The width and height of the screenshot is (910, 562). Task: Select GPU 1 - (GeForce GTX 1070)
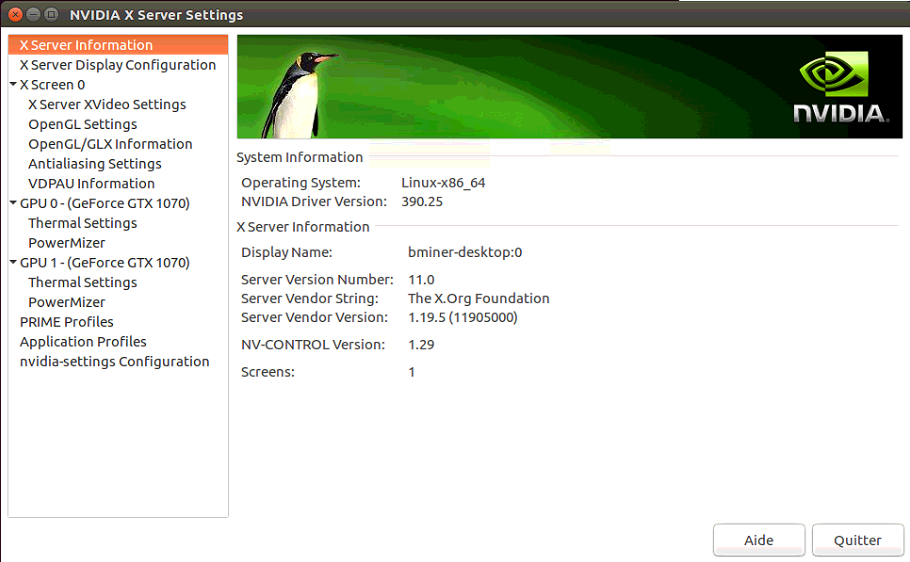coord(105,262)
